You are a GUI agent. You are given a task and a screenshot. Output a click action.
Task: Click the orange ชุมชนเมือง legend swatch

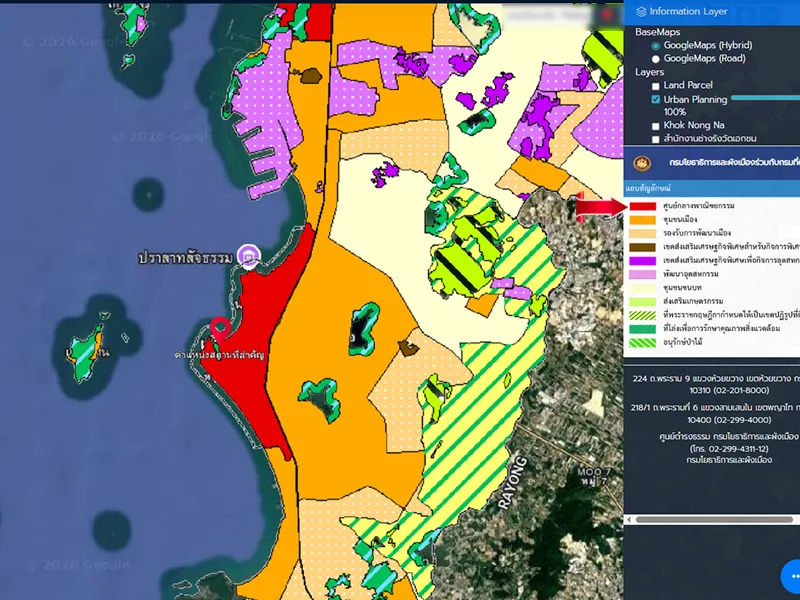[643, 219]
